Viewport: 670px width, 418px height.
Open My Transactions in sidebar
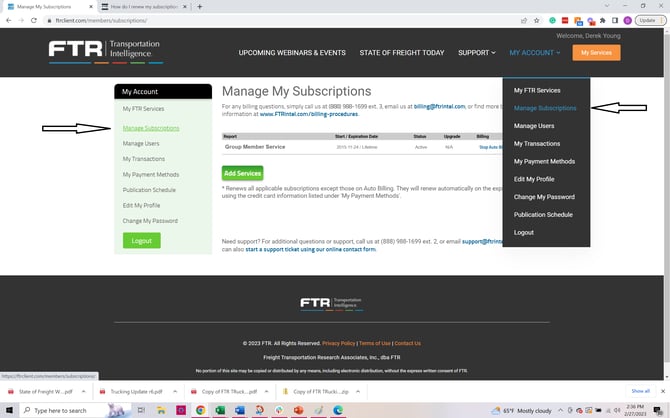pyautogui.click(x=144, y=159)
